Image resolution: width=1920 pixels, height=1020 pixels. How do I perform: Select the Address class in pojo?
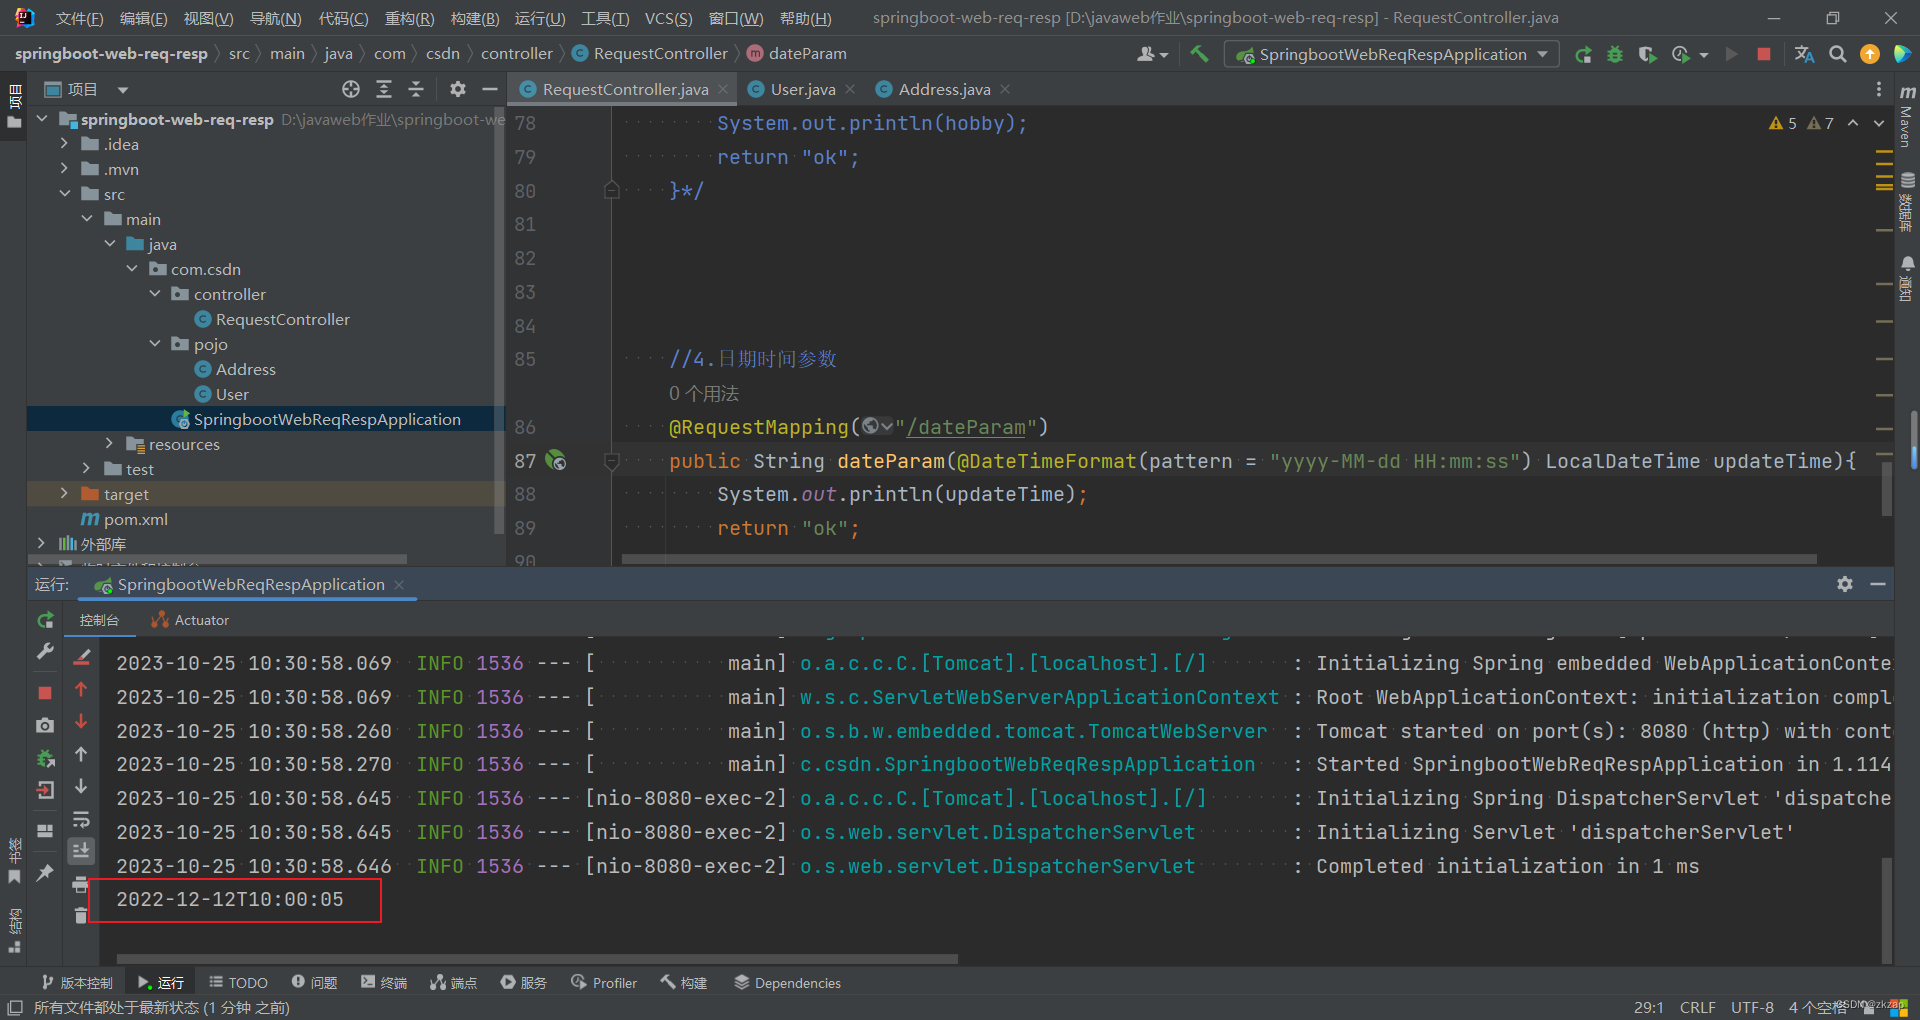pyautogui.click(x=246, y=369)
